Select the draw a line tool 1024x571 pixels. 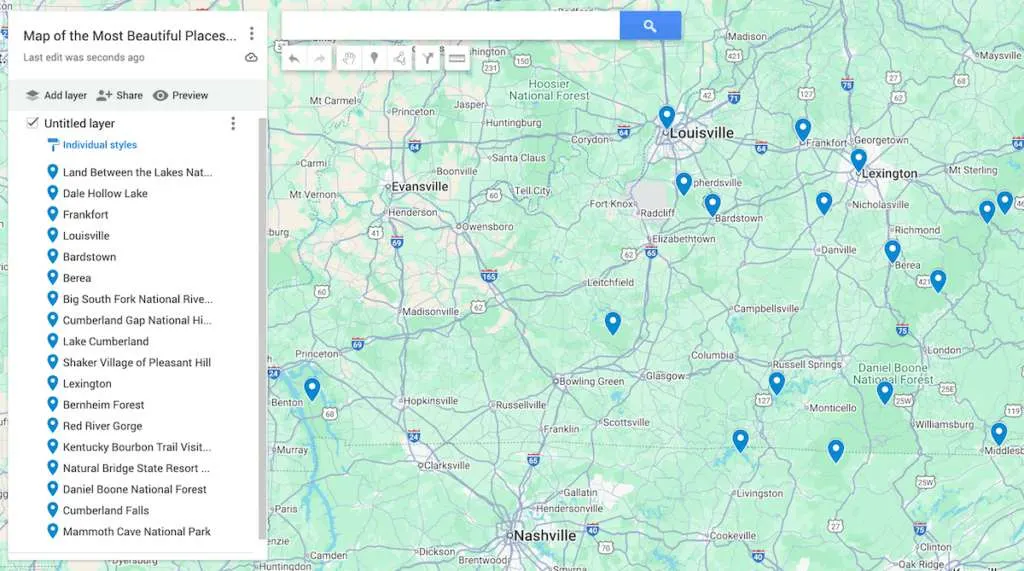(400, 59)
